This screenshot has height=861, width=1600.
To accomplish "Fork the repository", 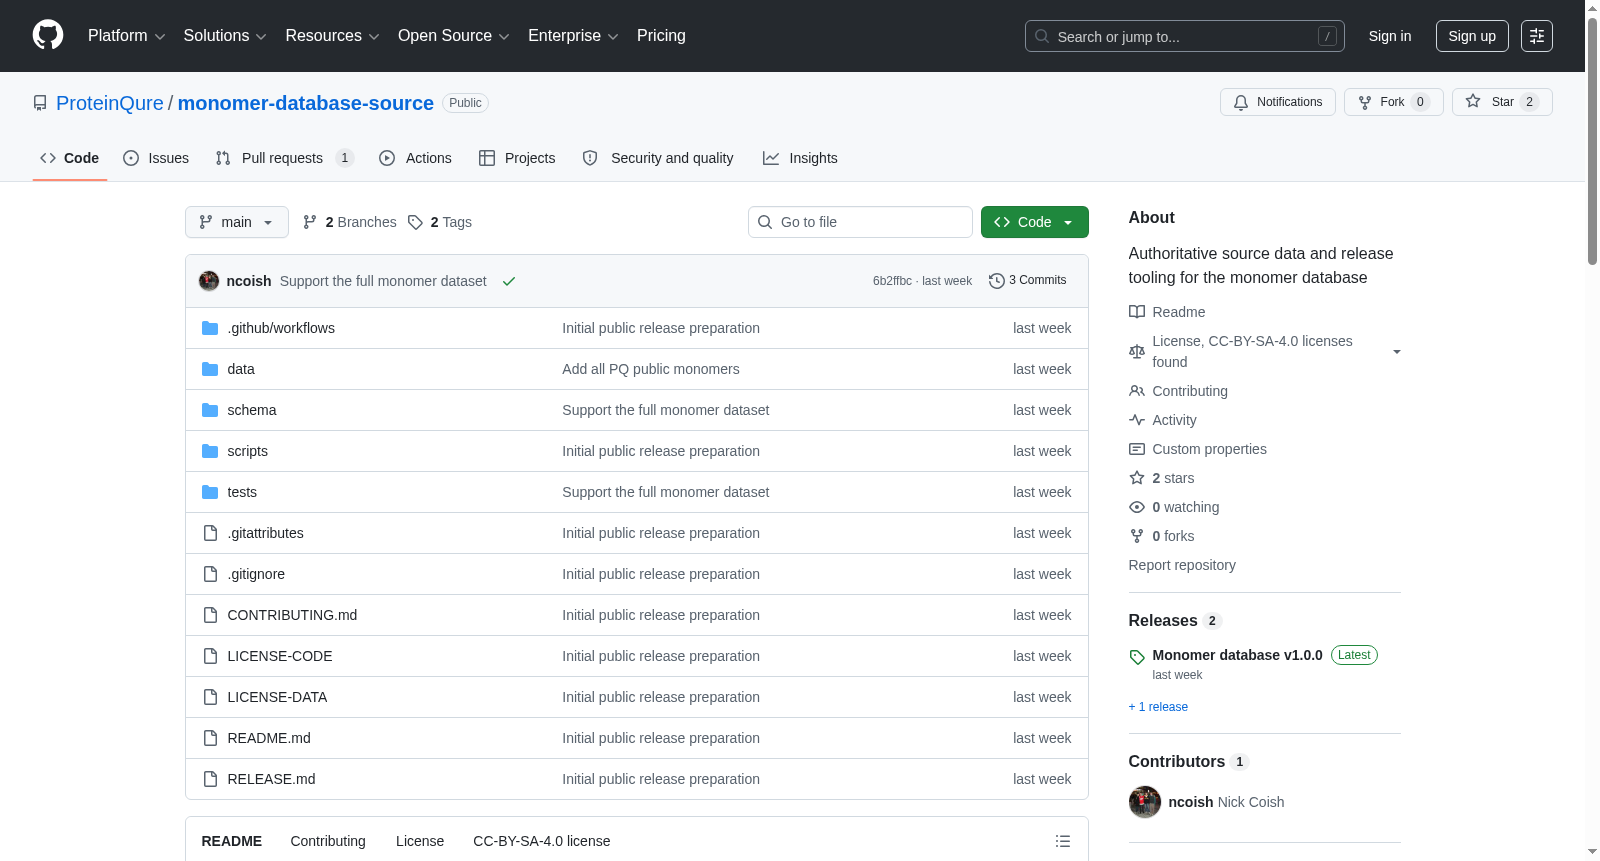I will click(1394, 102).
